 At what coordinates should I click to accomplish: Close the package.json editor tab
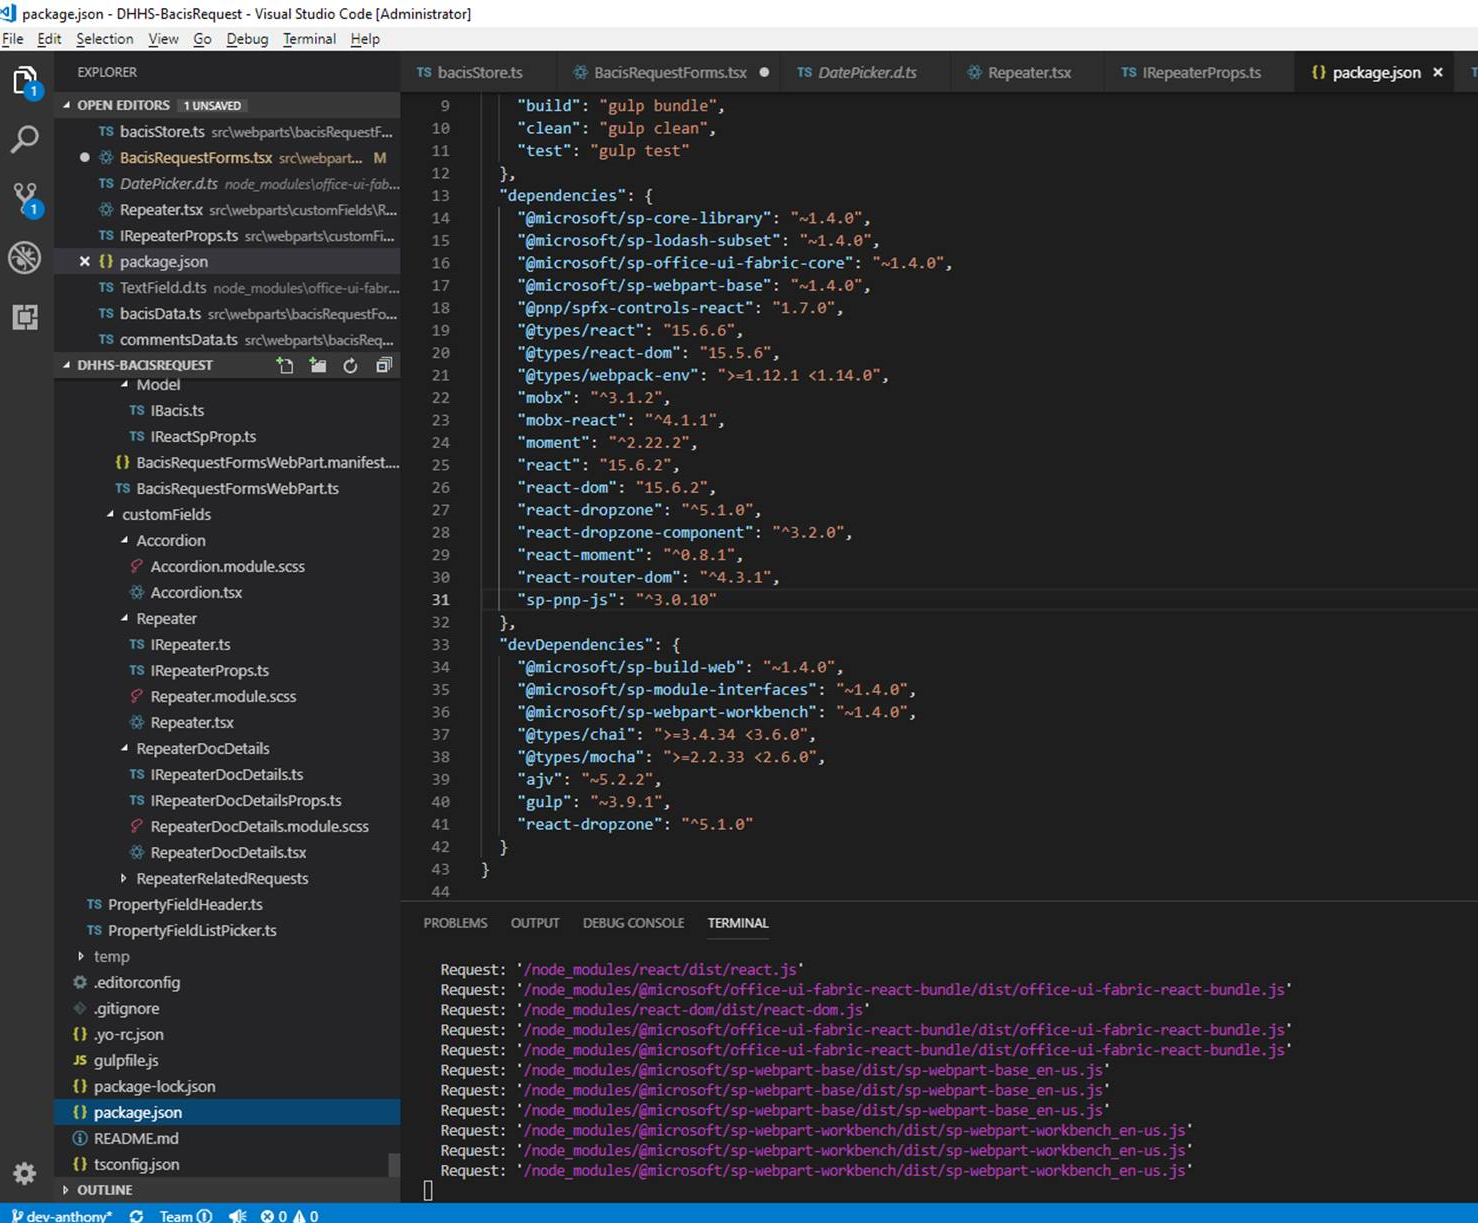coord(1438,72)
